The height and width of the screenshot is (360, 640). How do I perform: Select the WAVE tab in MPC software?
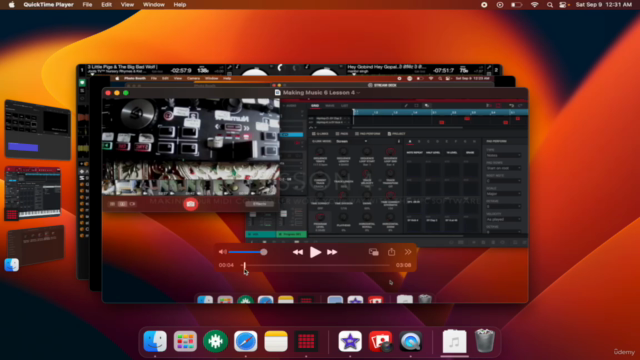click(x=330, y=106)
